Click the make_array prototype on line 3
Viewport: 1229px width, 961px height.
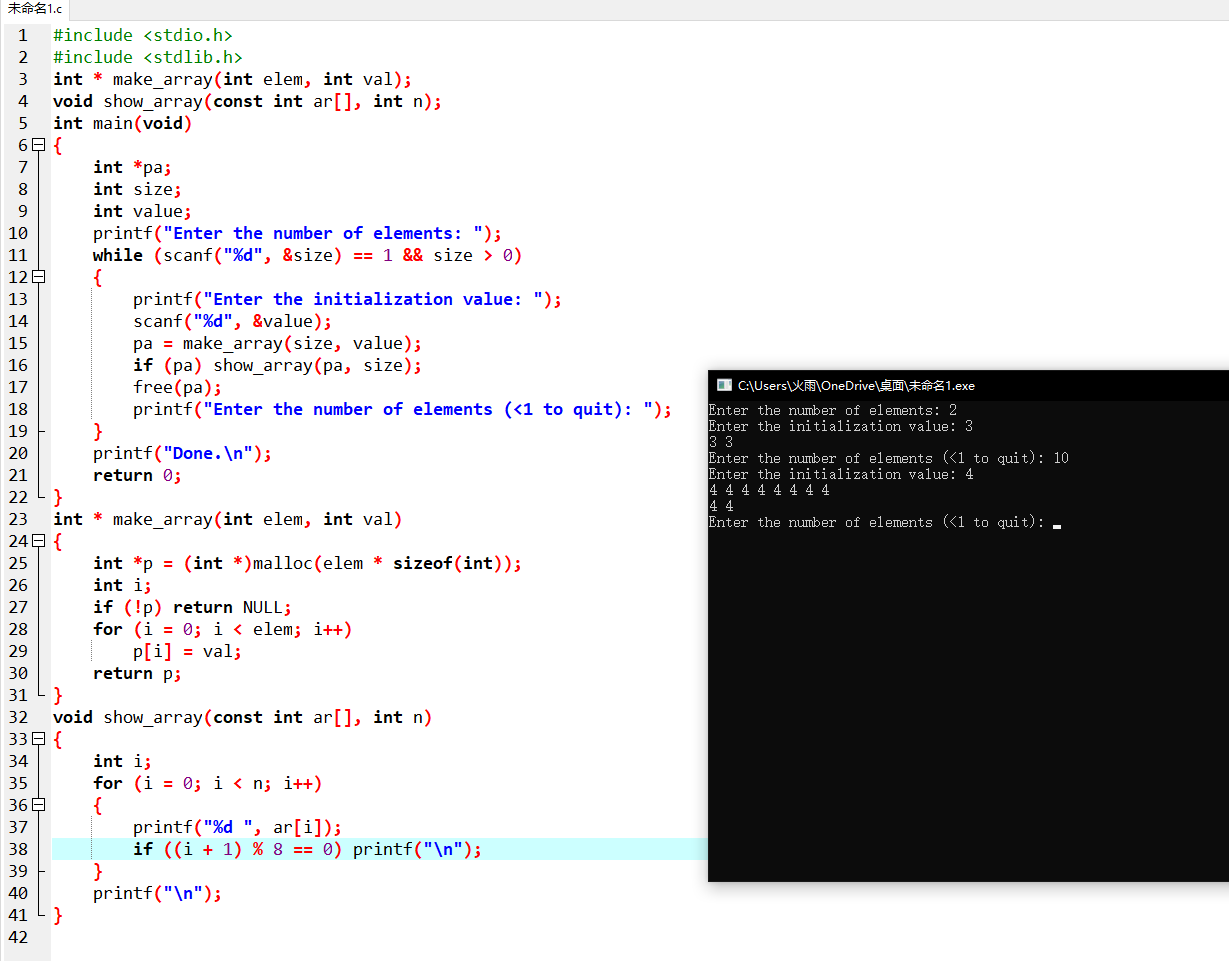233,79
